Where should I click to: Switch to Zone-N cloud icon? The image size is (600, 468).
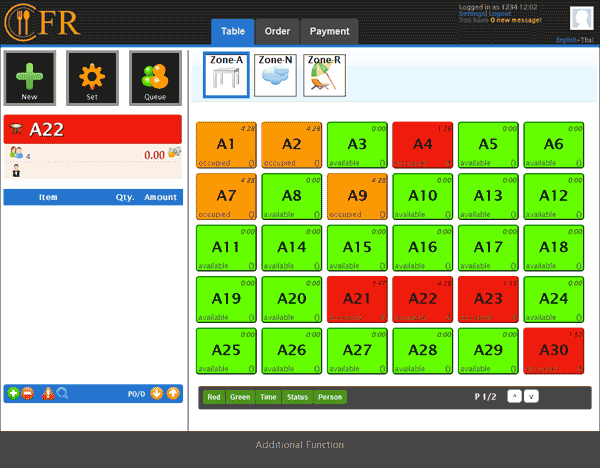pos(275,75)
